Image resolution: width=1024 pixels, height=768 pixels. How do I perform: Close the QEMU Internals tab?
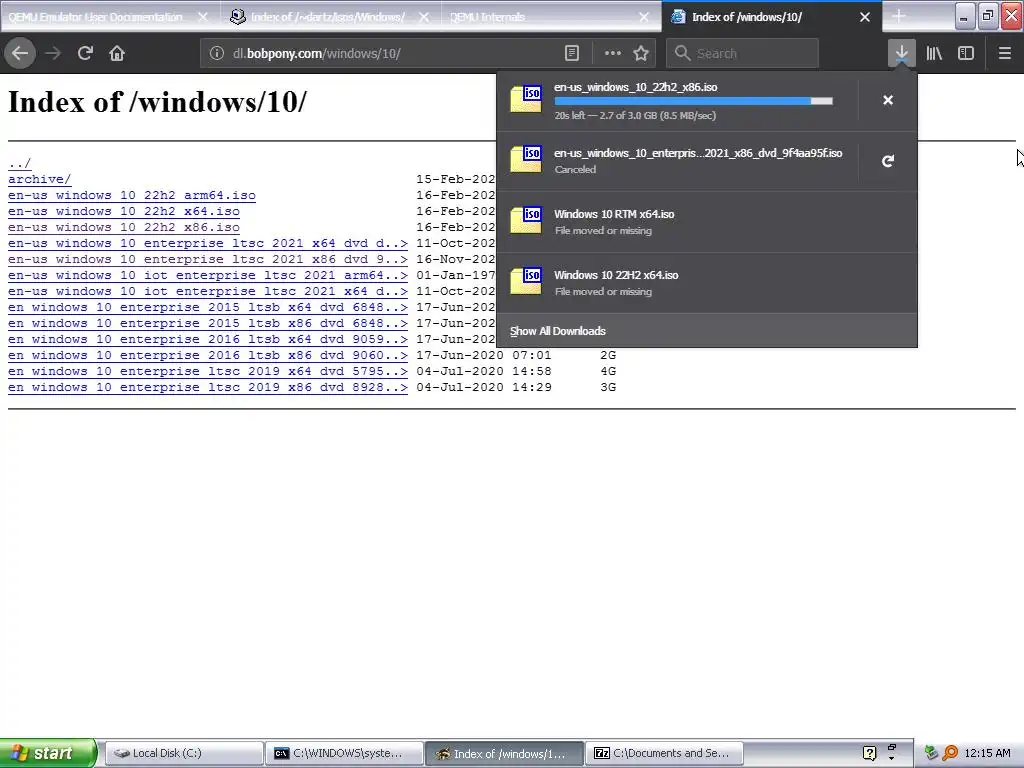pos(645,17)
